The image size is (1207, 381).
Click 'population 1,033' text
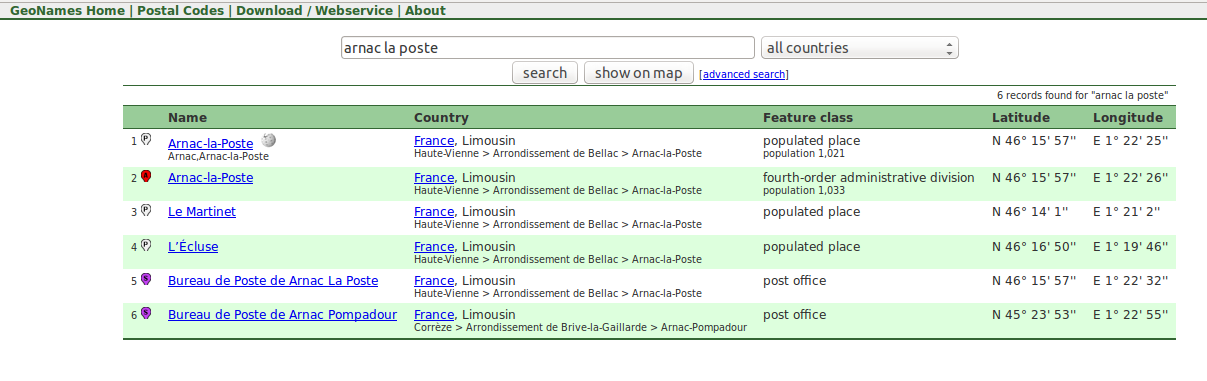click(804, 190)
